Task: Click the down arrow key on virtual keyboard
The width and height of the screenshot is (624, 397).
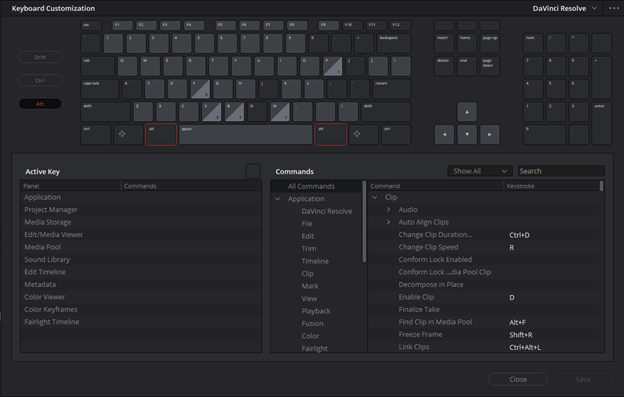Action: 467,134
